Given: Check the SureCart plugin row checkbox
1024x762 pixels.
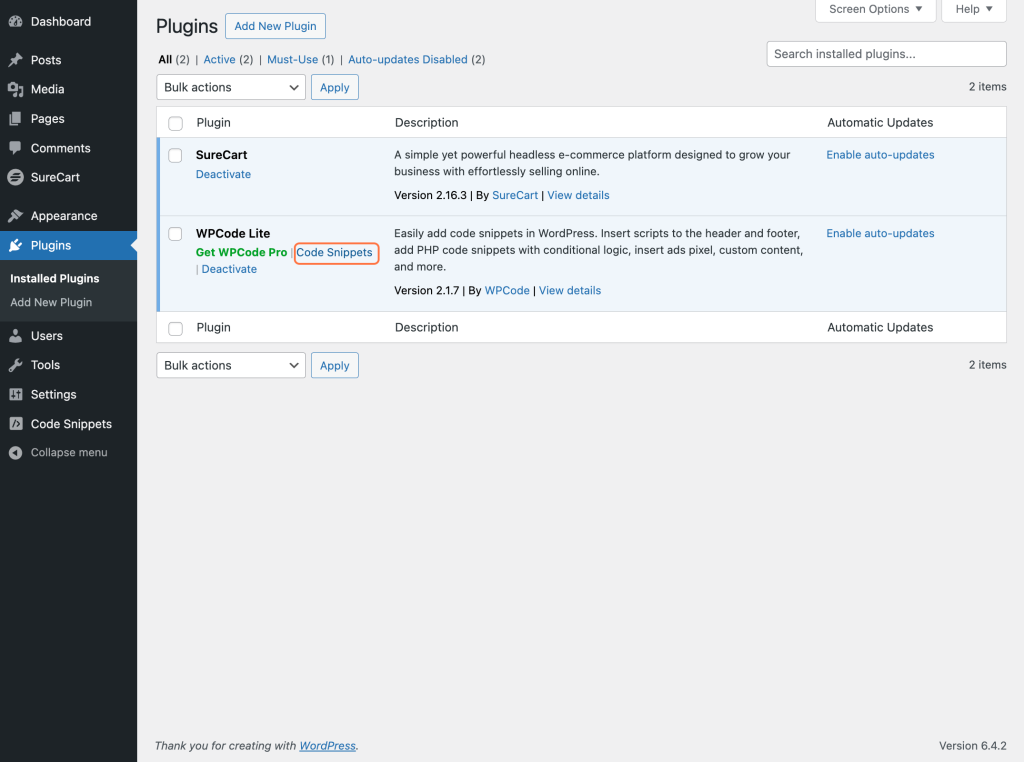Looking at the screenshot, I should (175, 155).
